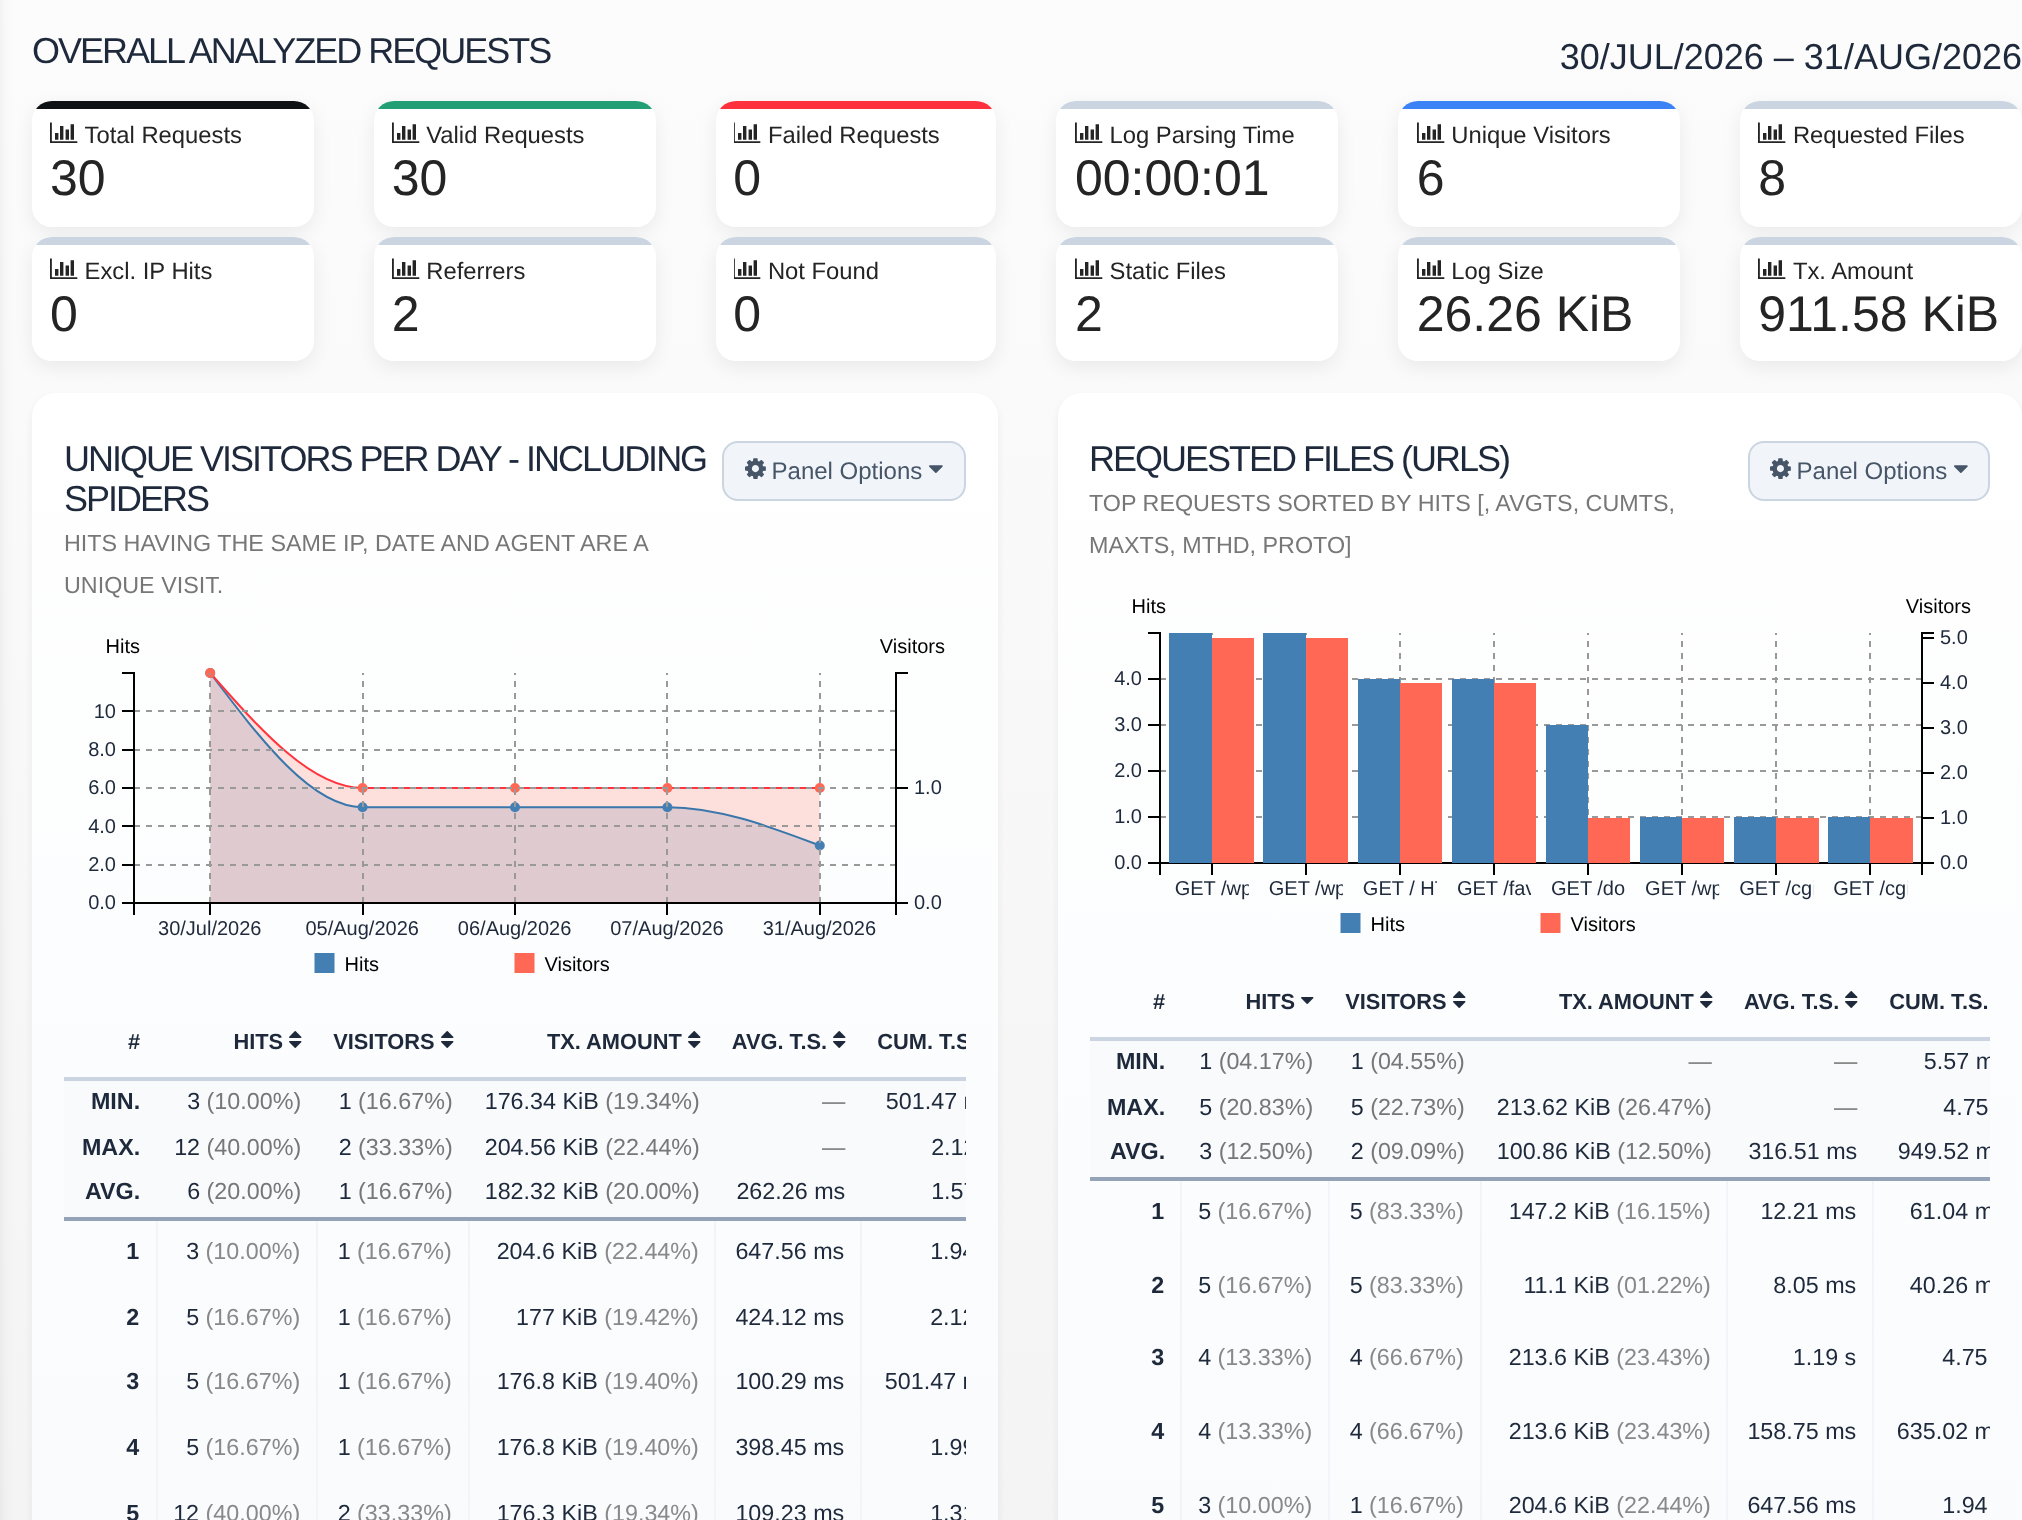
Task: Click the 647.56 ms cell in visitors row 1
Action: [789, 1251]
